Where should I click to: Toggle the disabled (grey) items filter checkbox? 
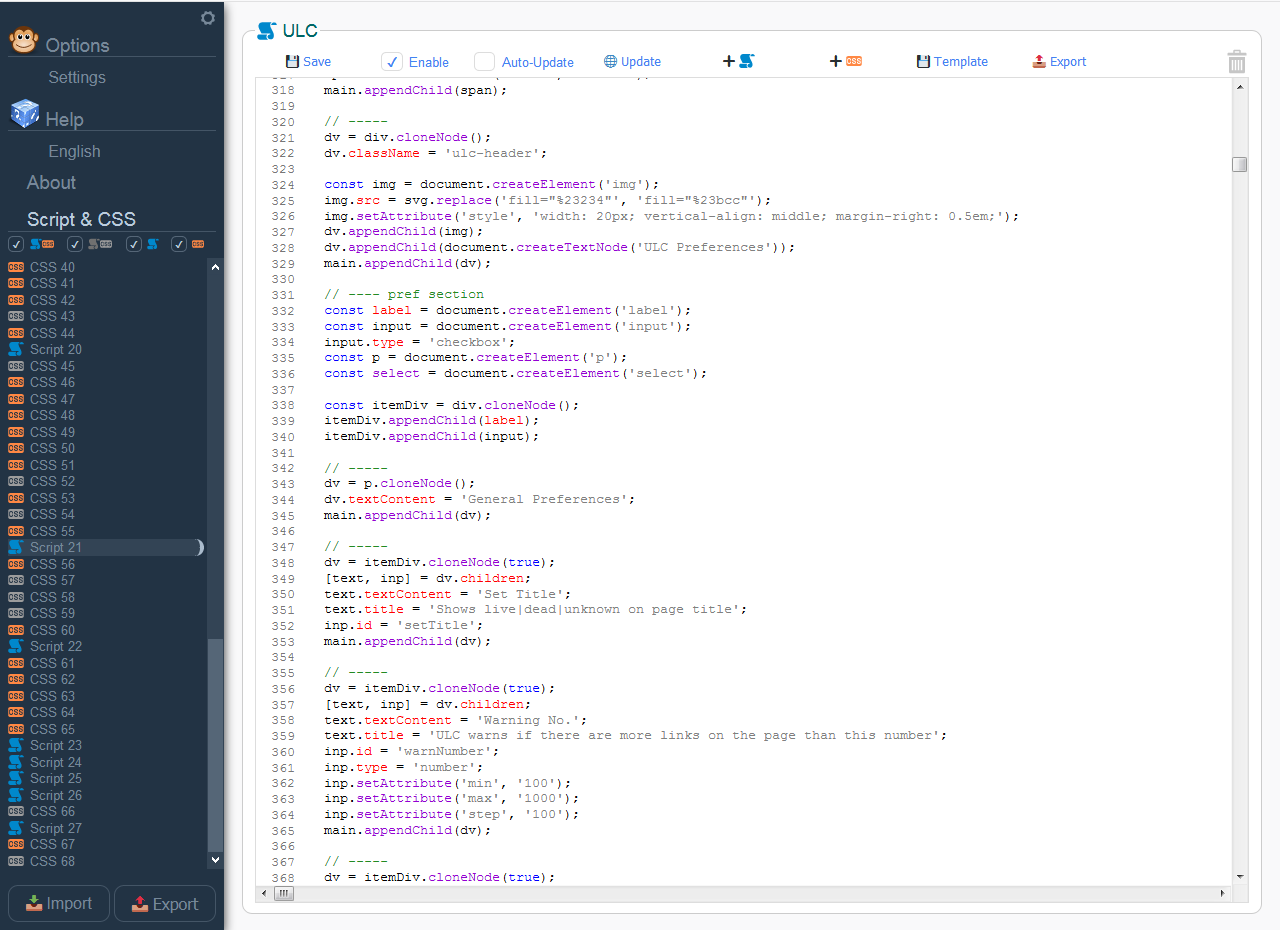(x=75, y=244)
